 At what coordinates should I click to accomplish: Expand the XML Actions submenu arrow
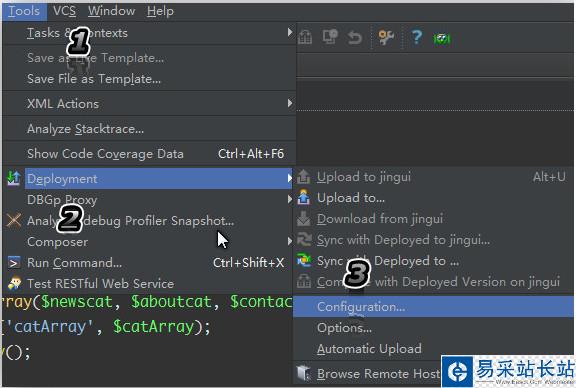pyautogui.click(x=290, y=103)
